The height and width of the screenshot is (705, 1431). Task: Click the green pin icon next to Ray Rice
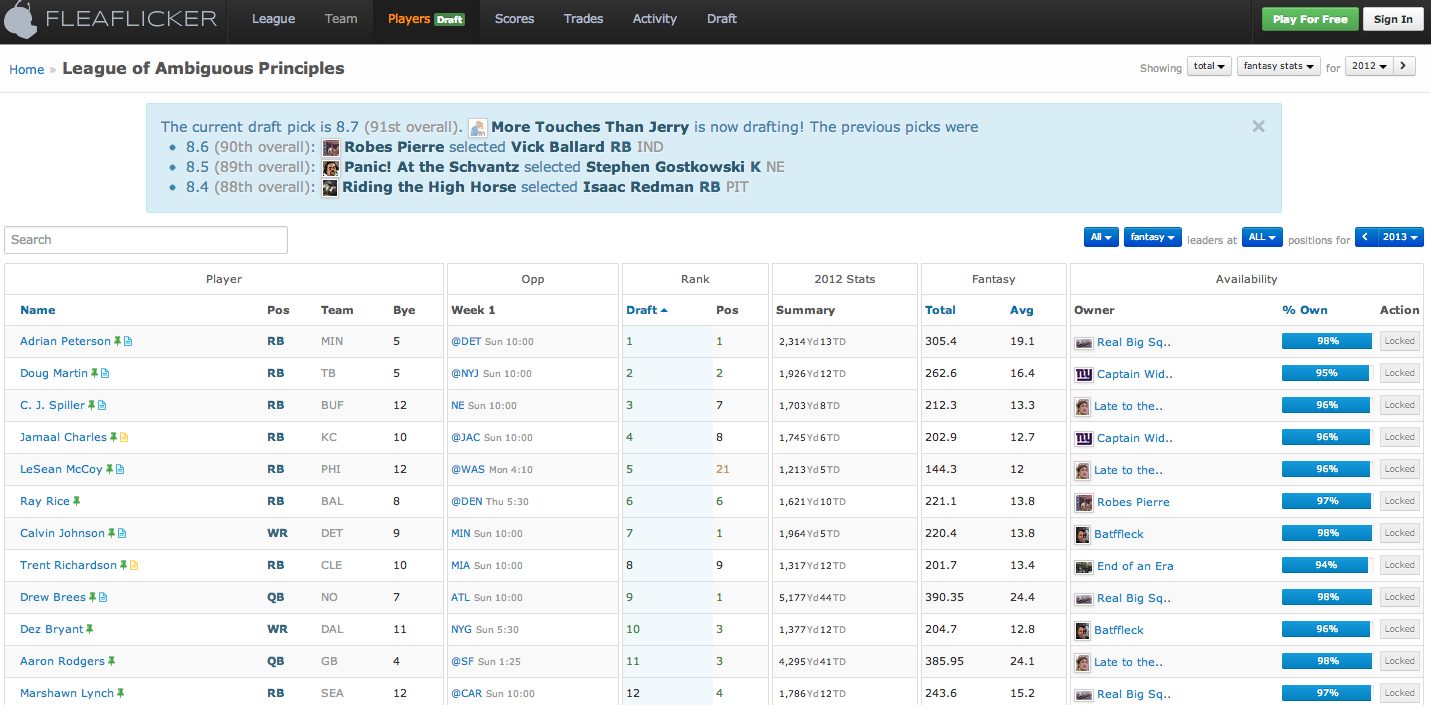(x=77, y=502)
